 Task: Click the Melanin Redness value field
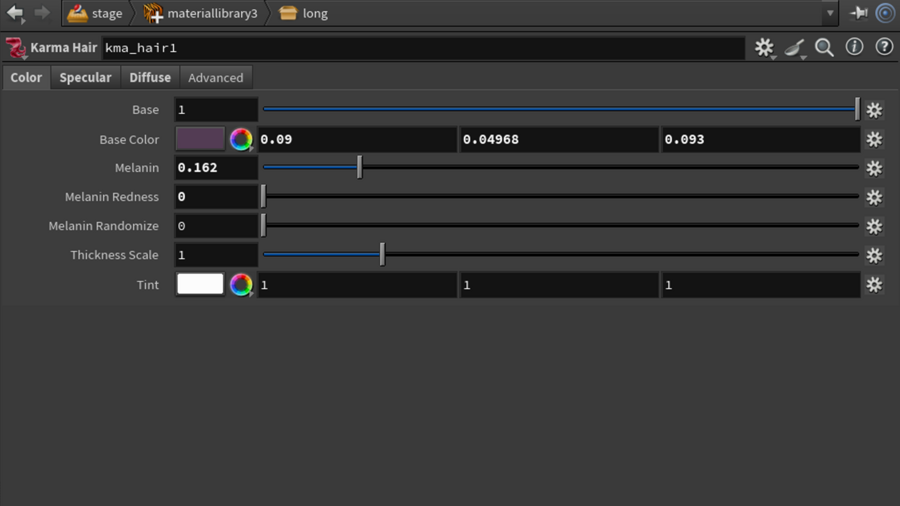216,197
